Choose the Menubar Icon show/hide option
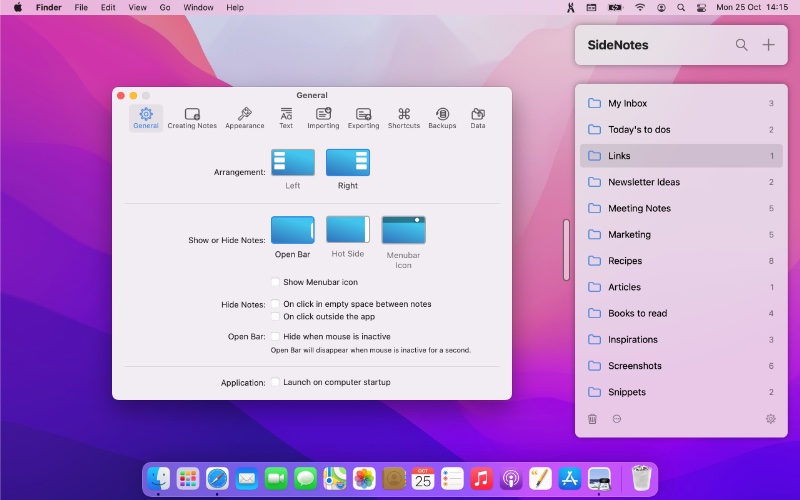 404,230
